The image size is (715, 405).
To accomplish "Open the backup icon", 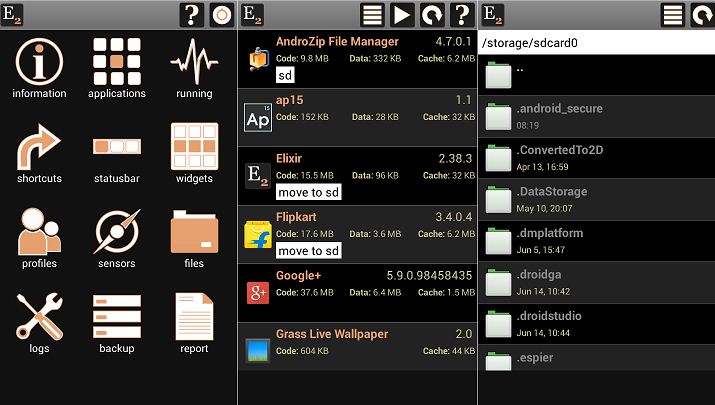I will (x=117, y=317).
